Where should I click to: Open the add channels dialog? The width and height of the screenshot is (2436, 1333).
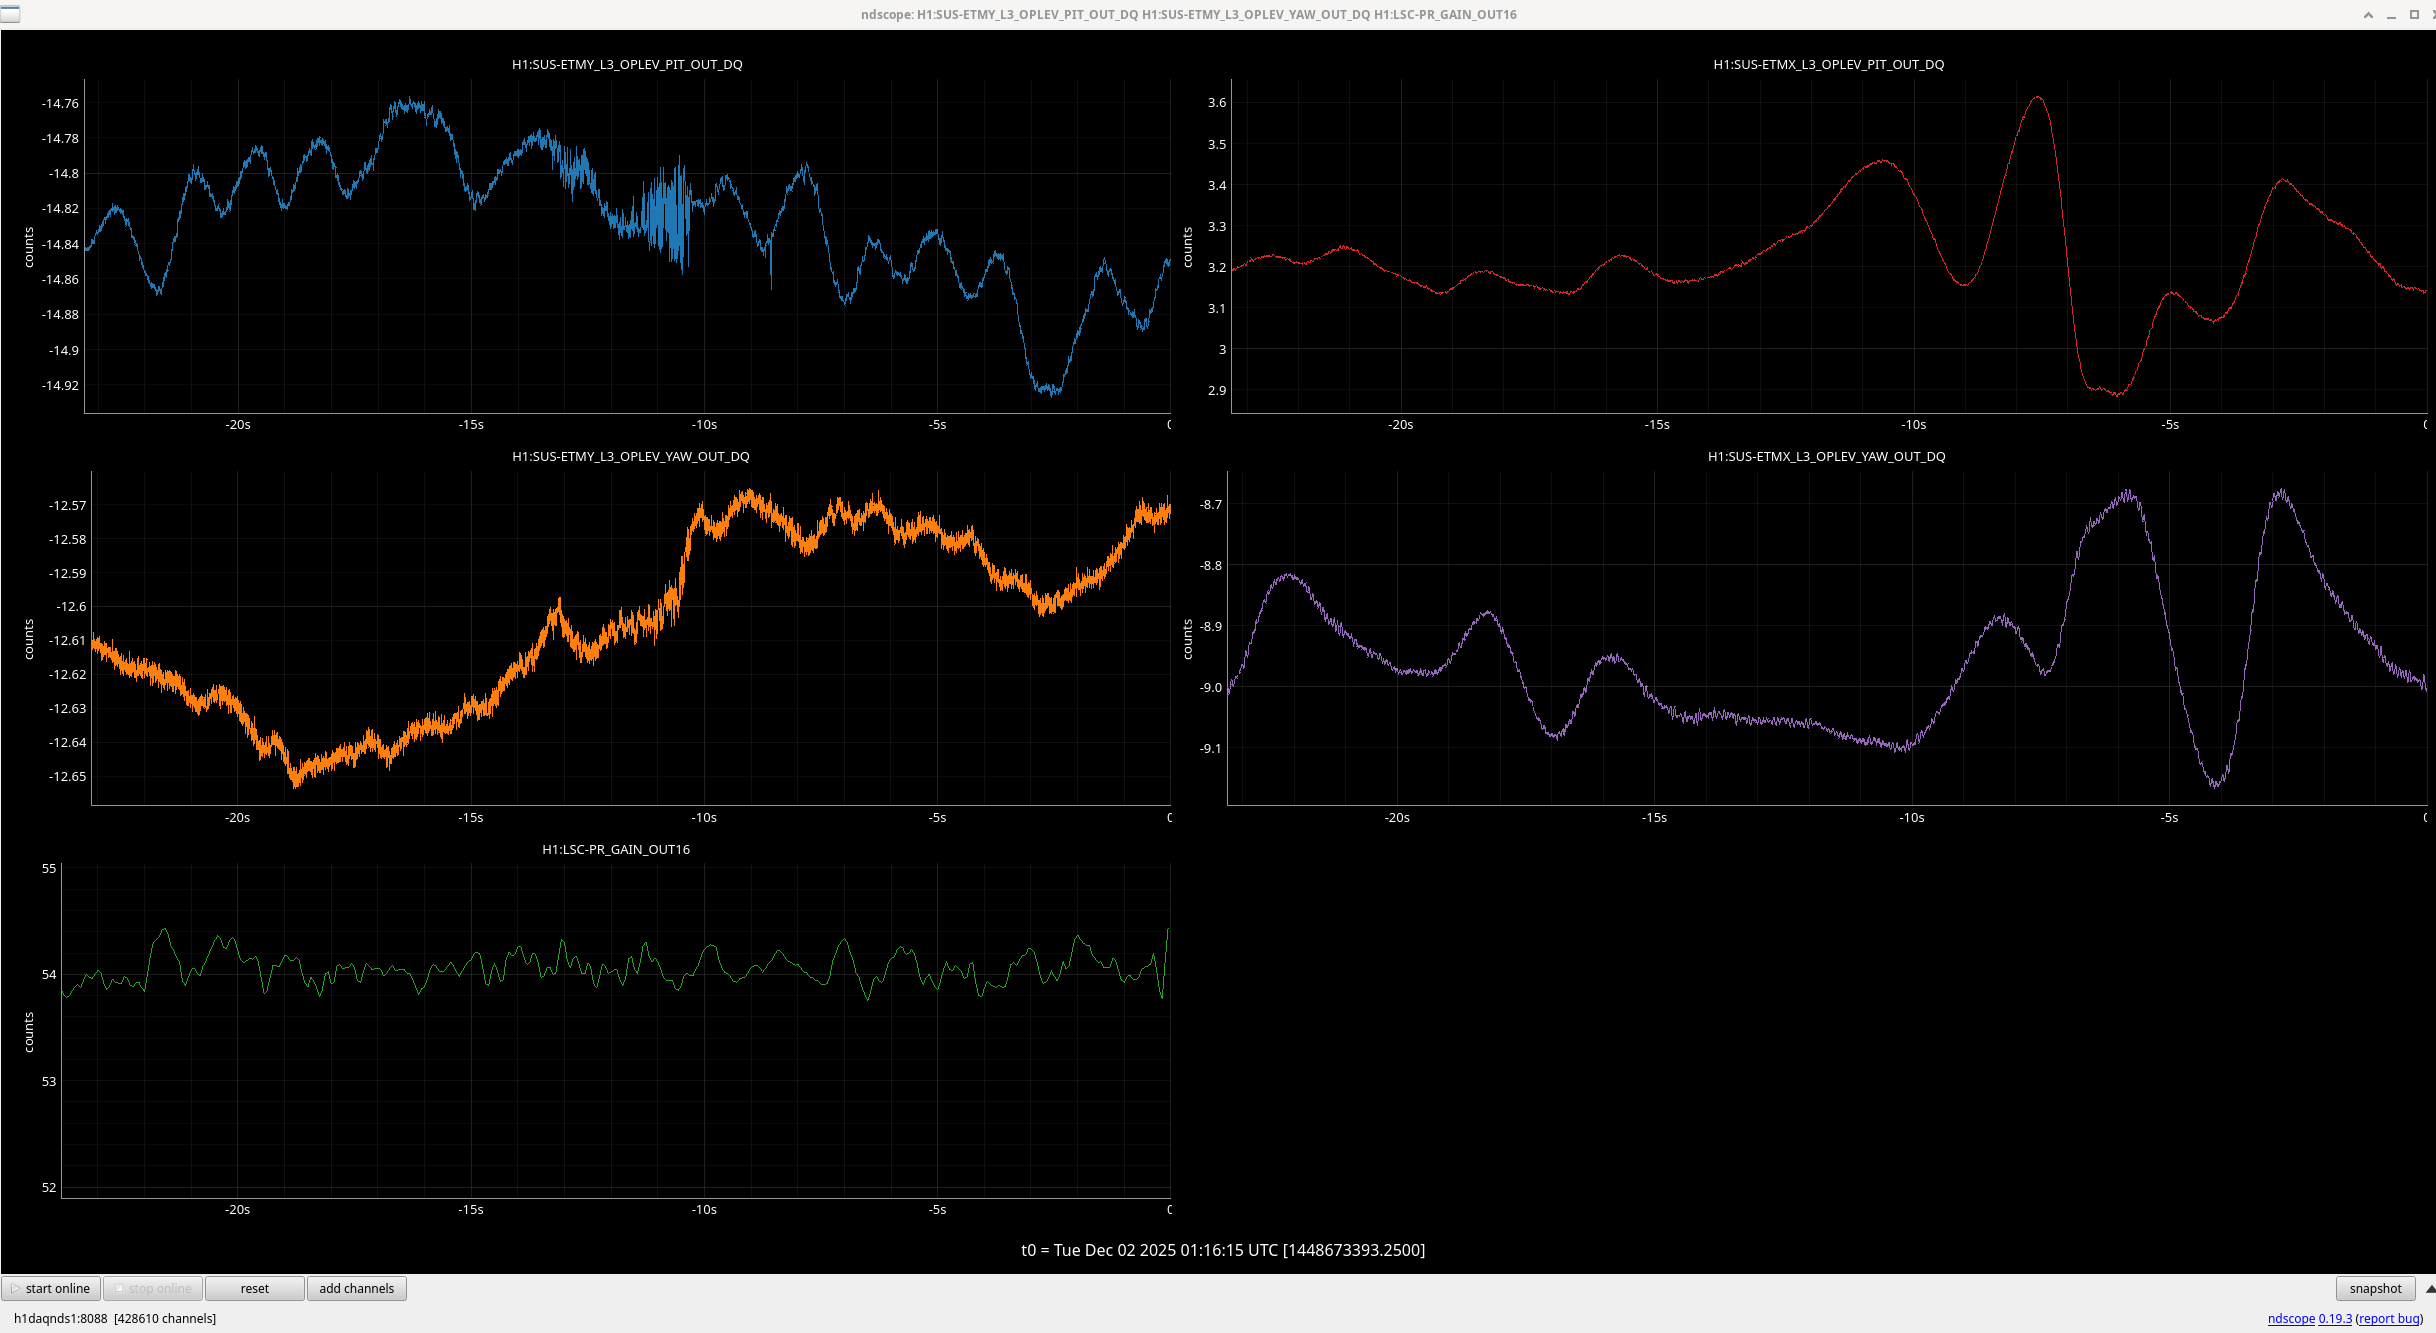point(356,1288)
